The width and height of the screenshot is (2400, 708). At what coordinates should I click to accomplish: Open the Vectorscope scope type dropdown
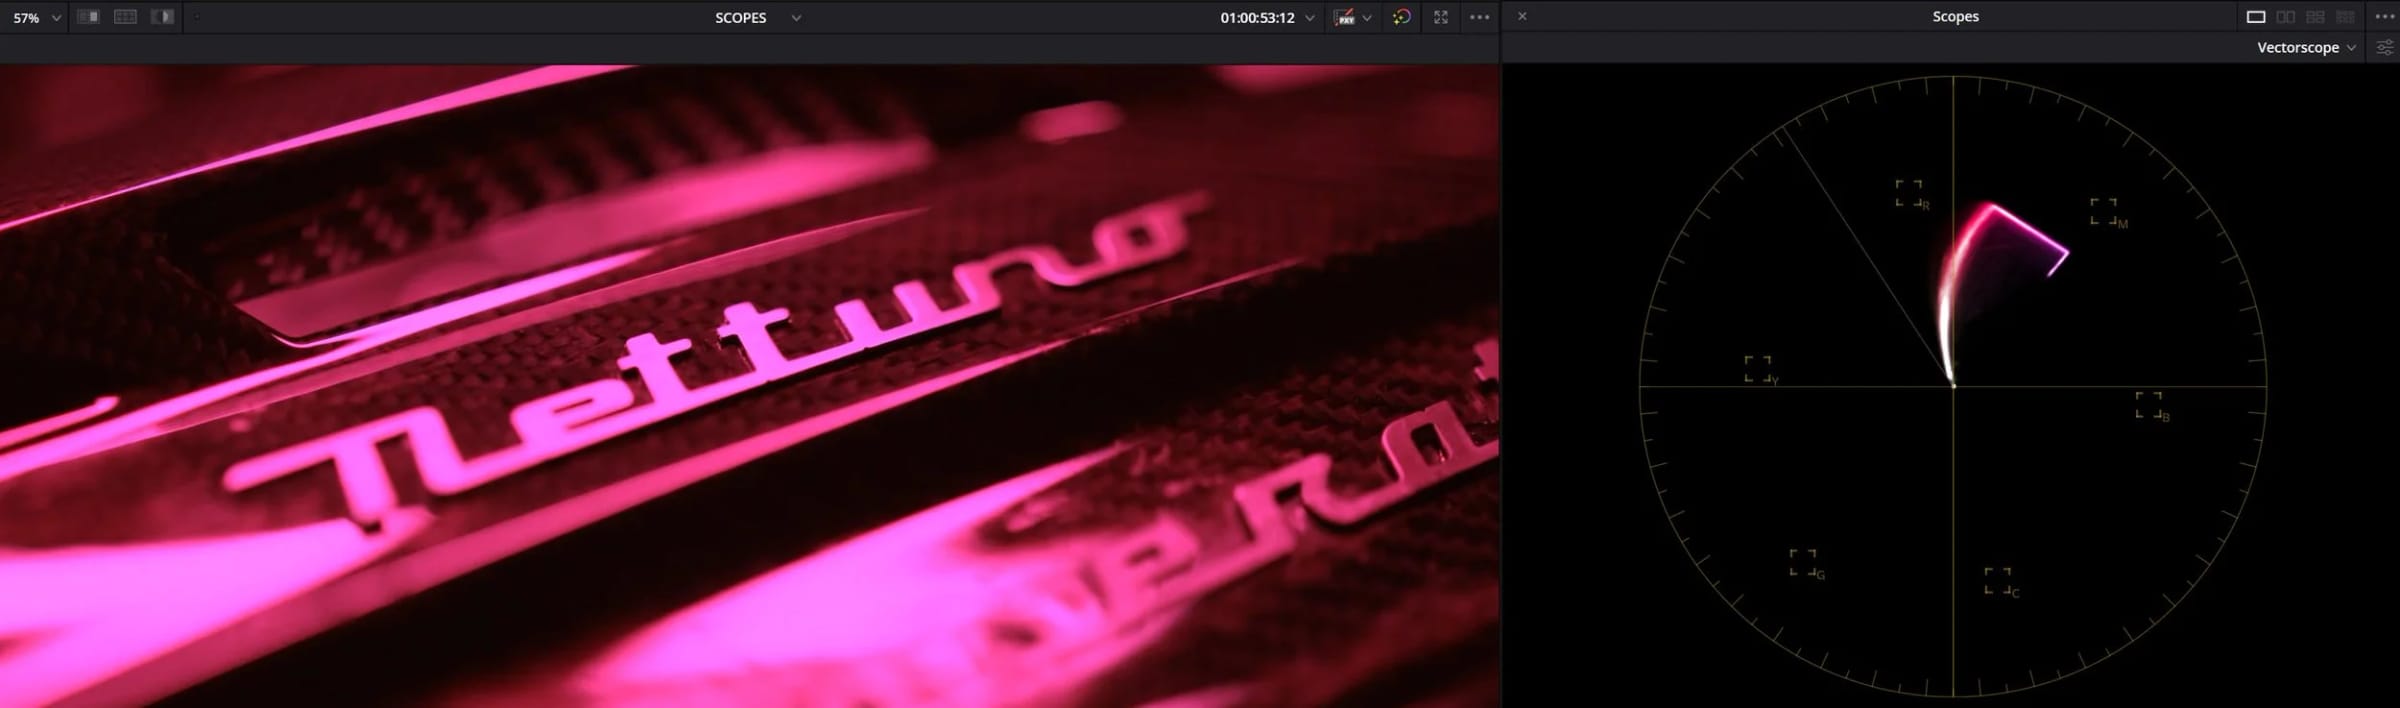coord(2306,47)
